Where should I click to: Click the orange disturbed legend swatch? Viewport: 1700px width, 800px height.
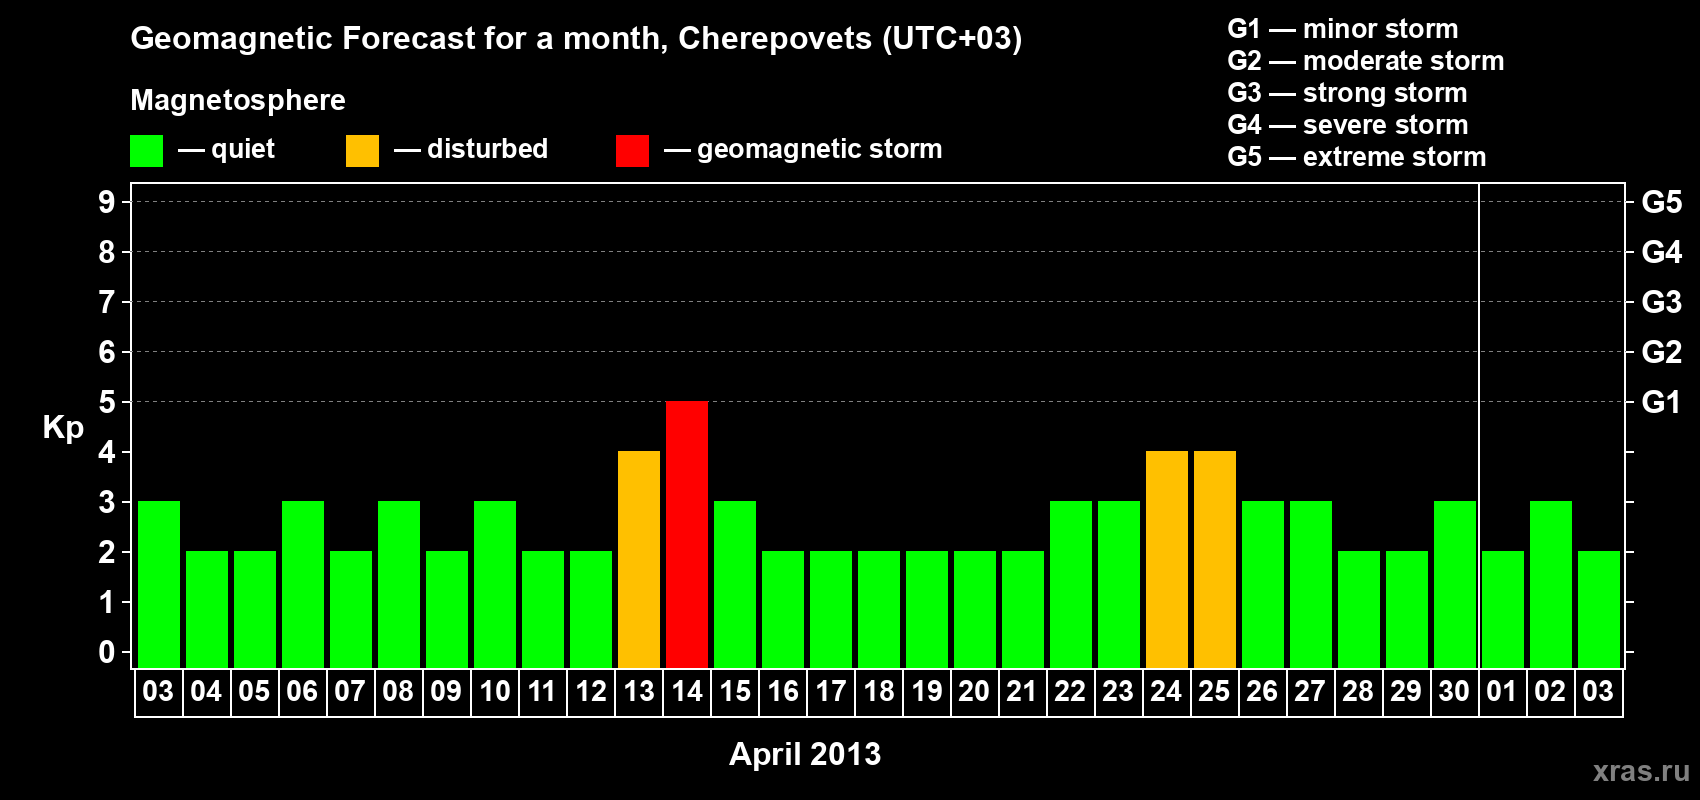362,151
